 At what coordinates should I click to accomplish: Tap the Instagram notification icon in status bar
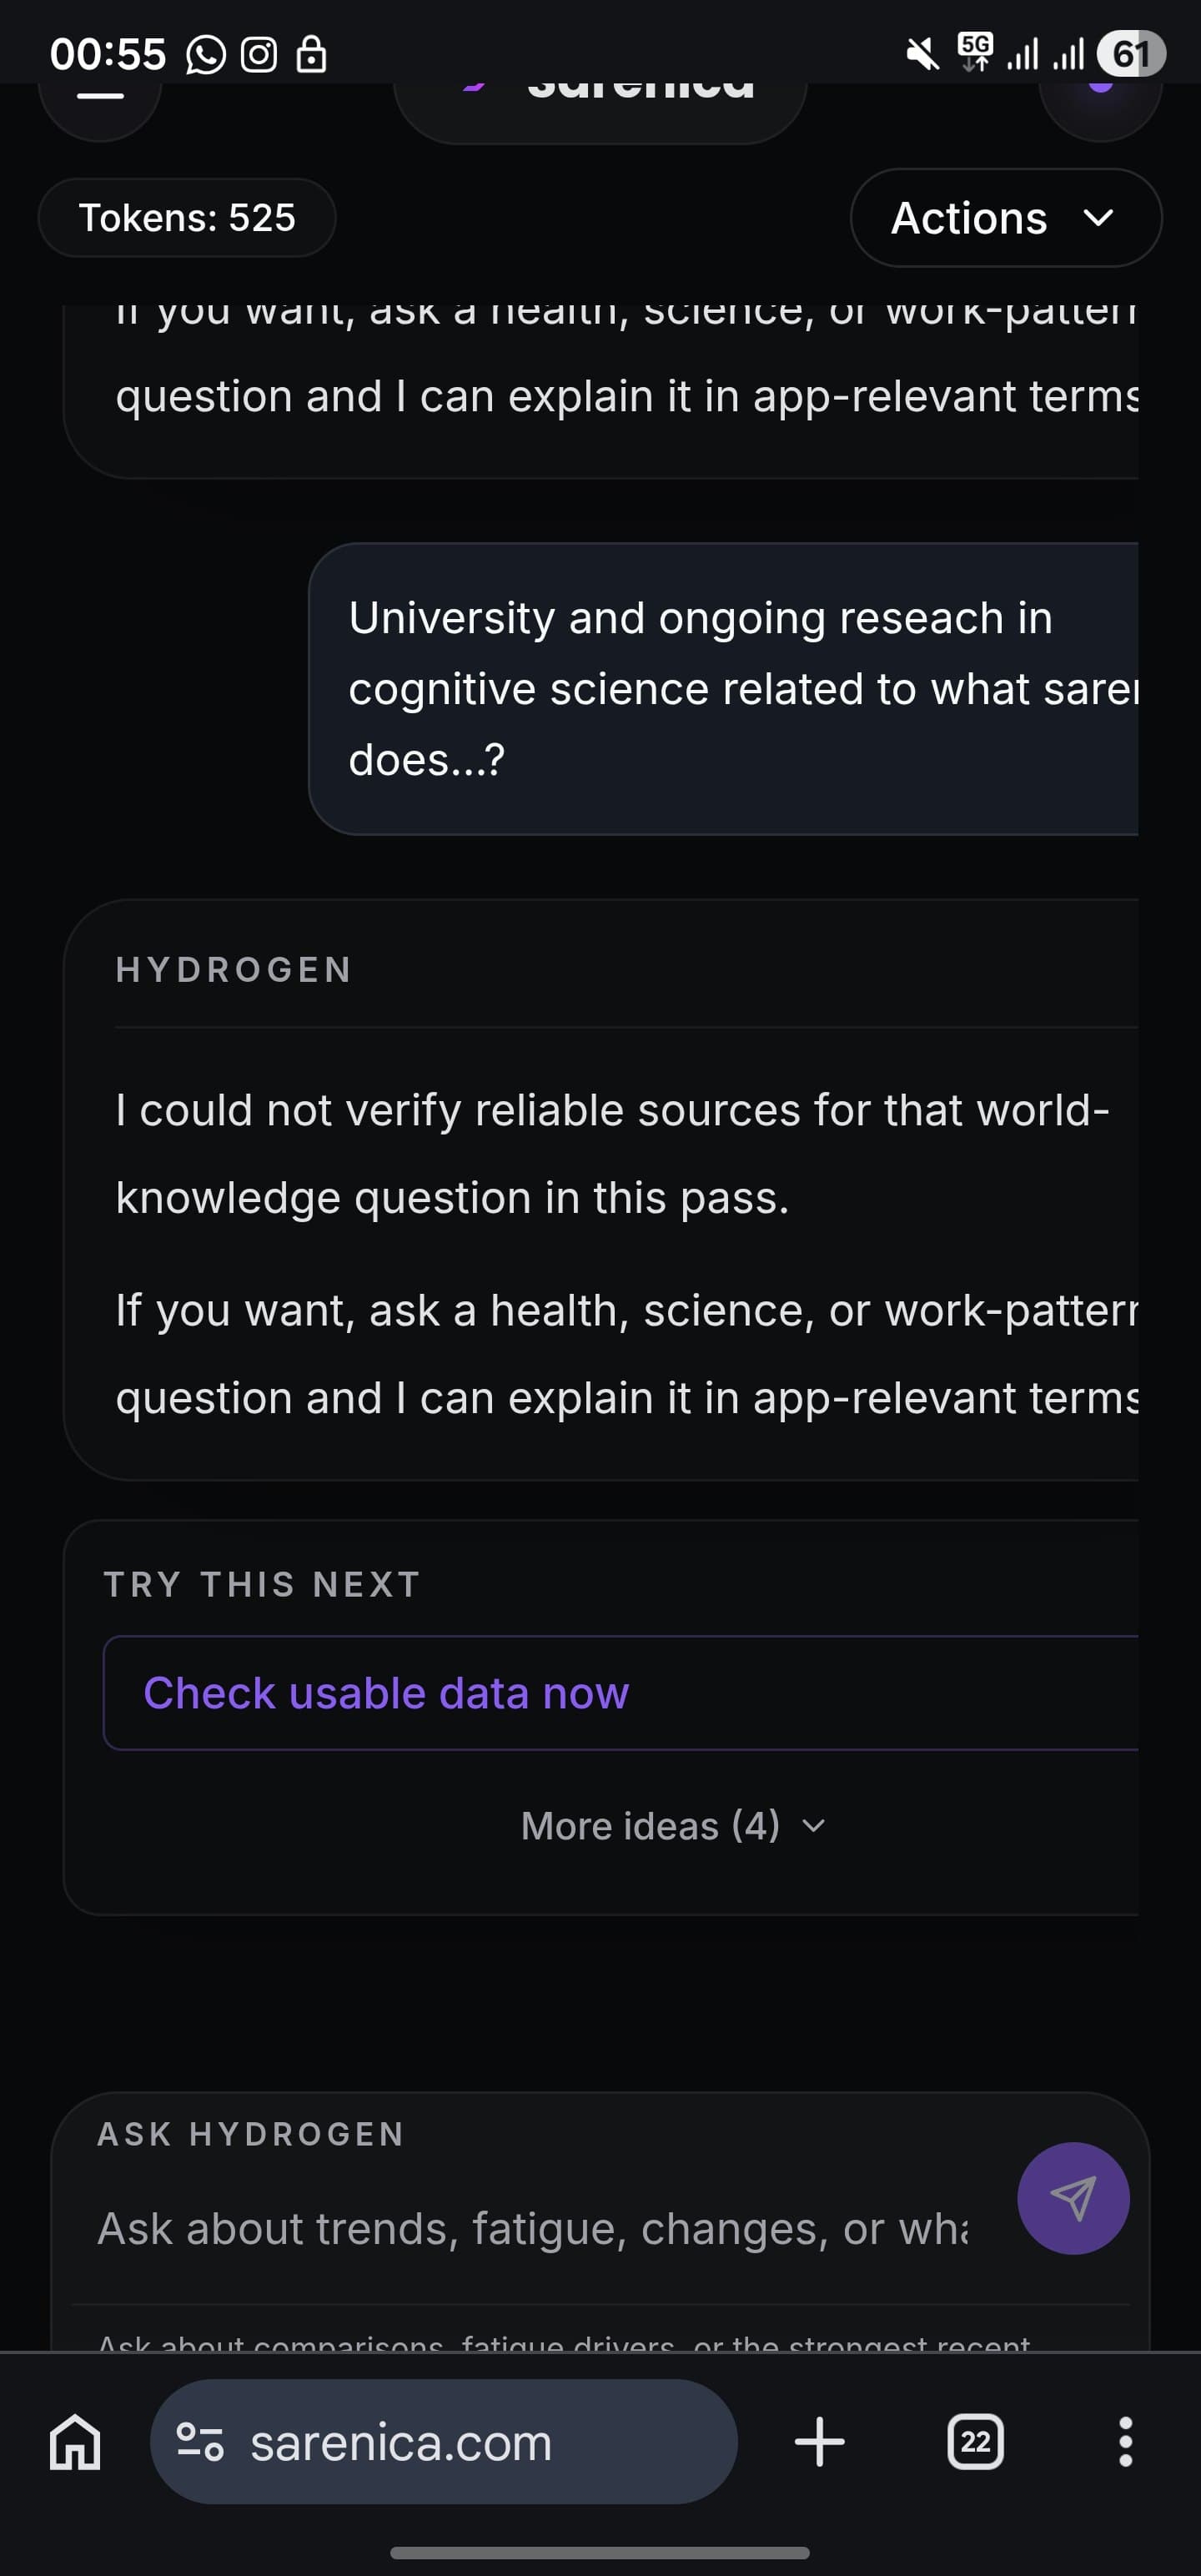pos(259,55)
